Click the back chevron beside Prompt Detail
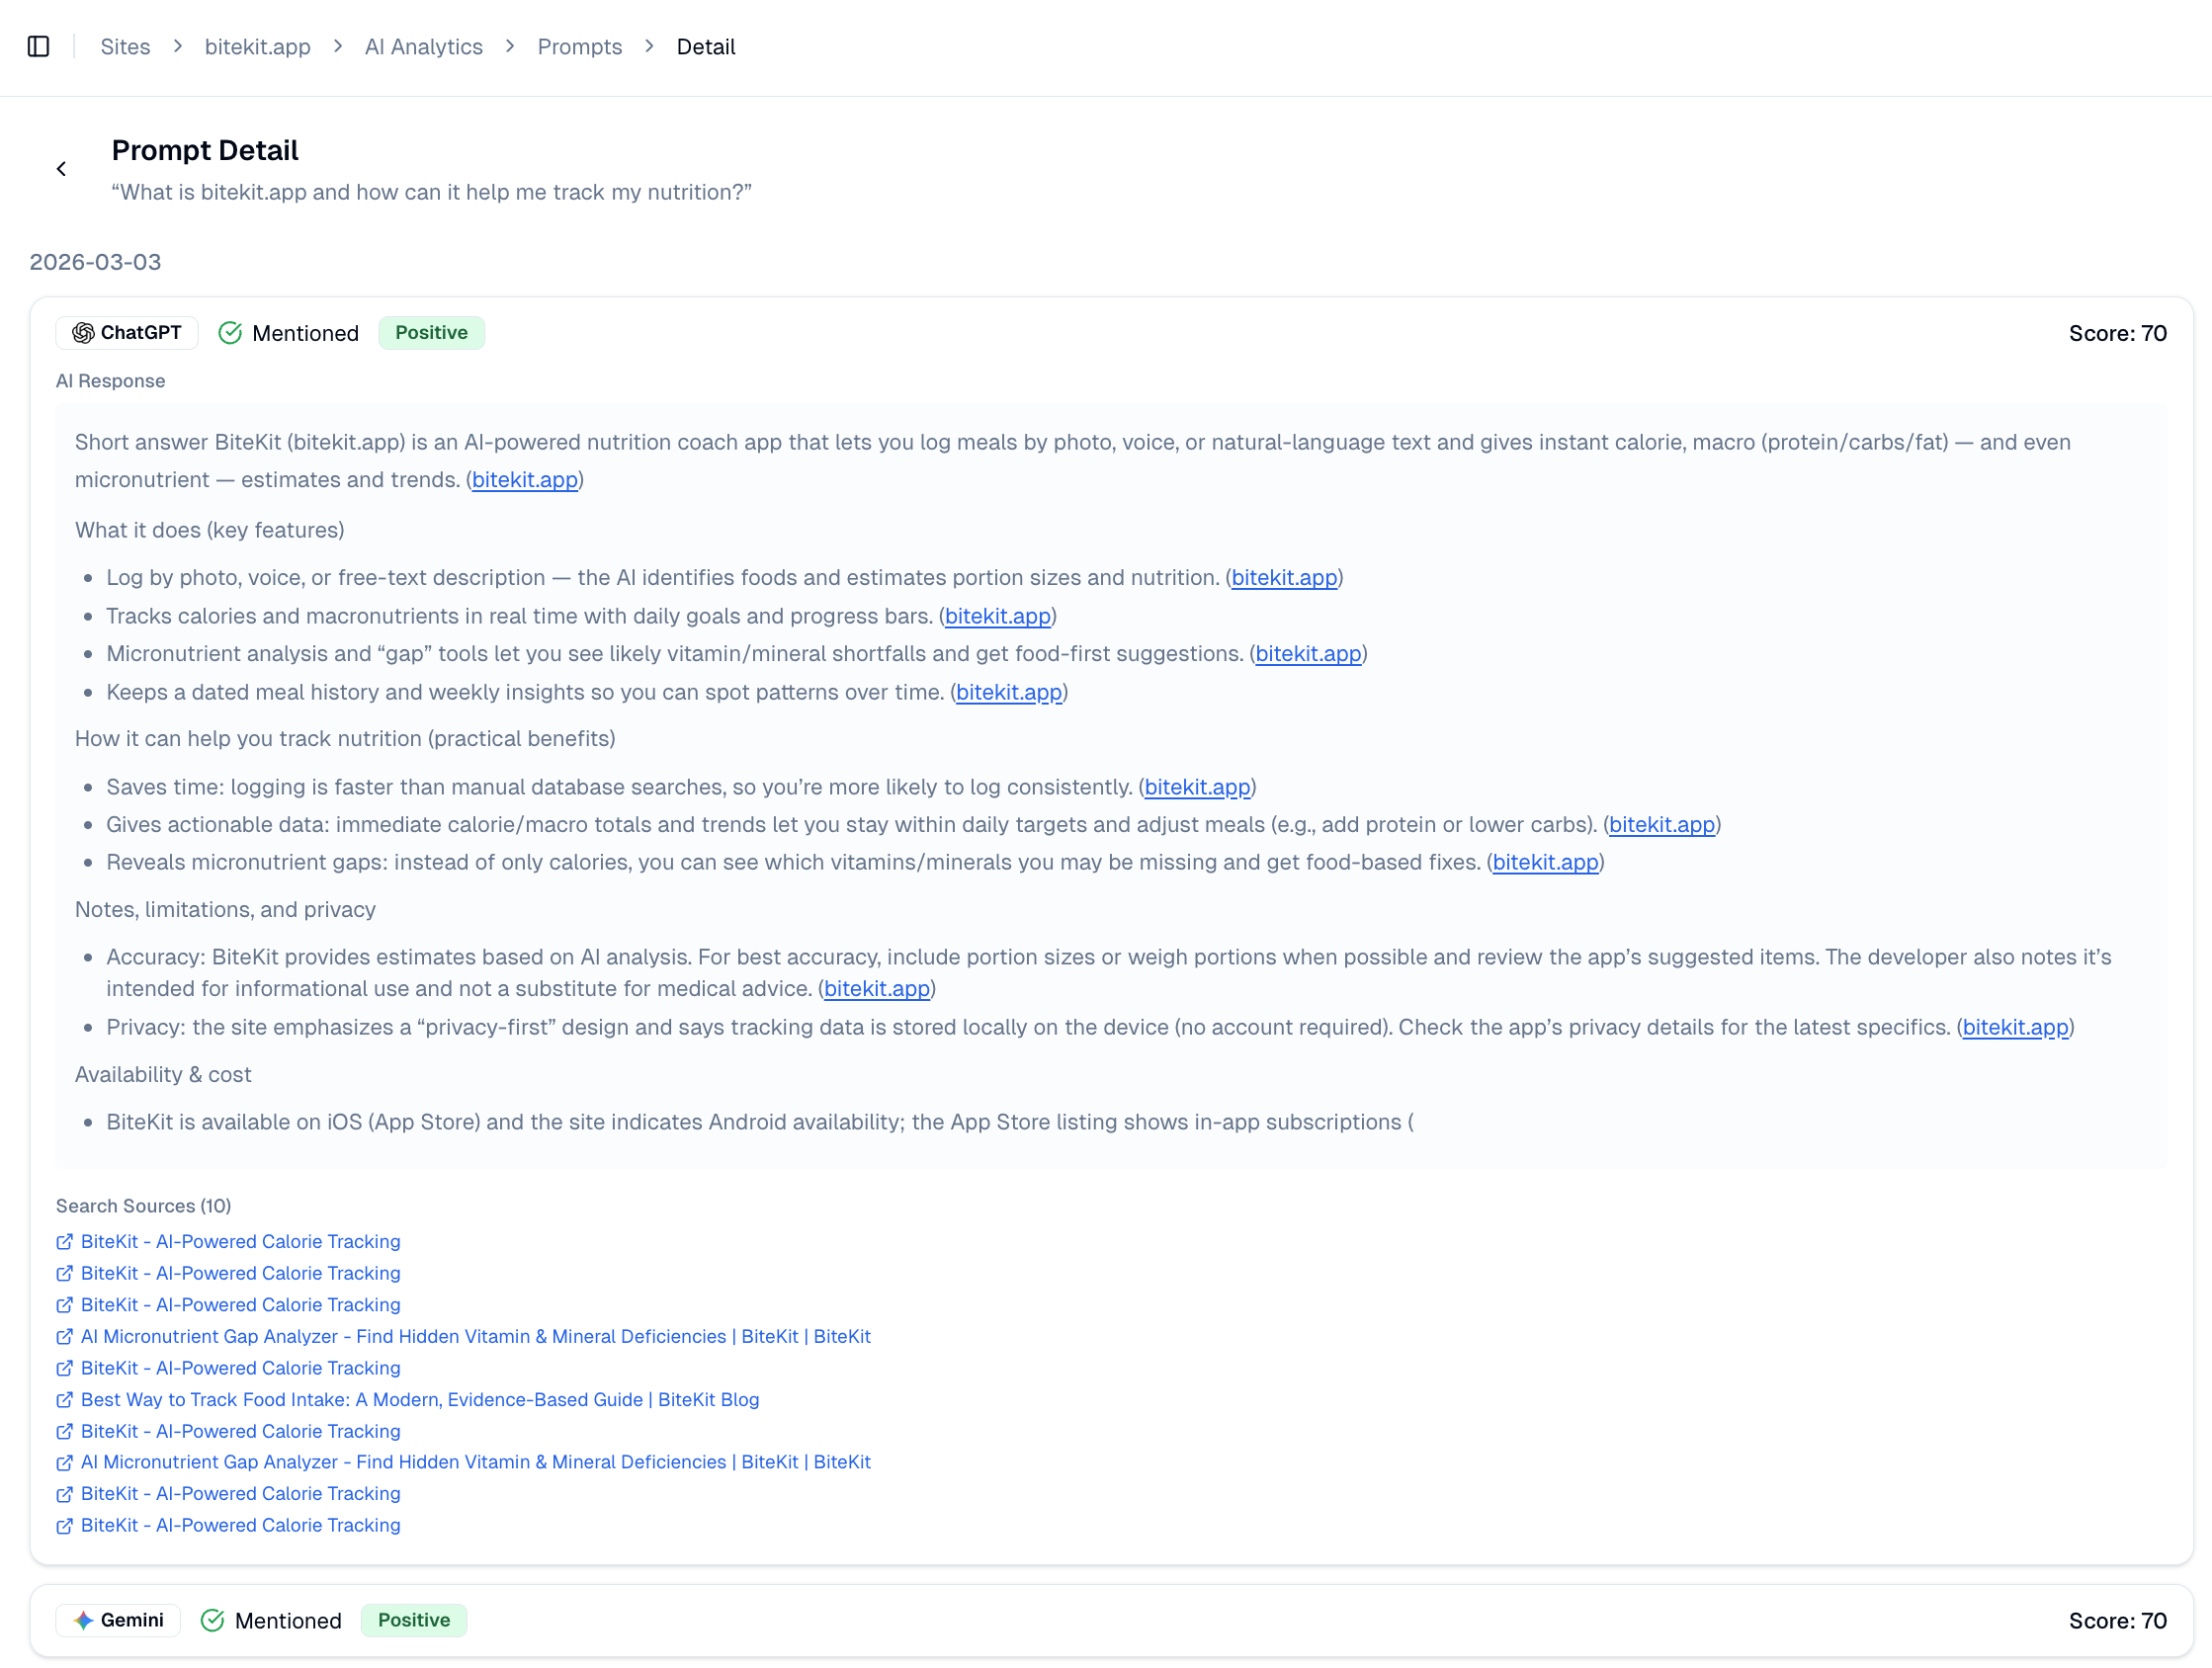This screenshot has height=1668, width=2212. [x=62, y=168]
